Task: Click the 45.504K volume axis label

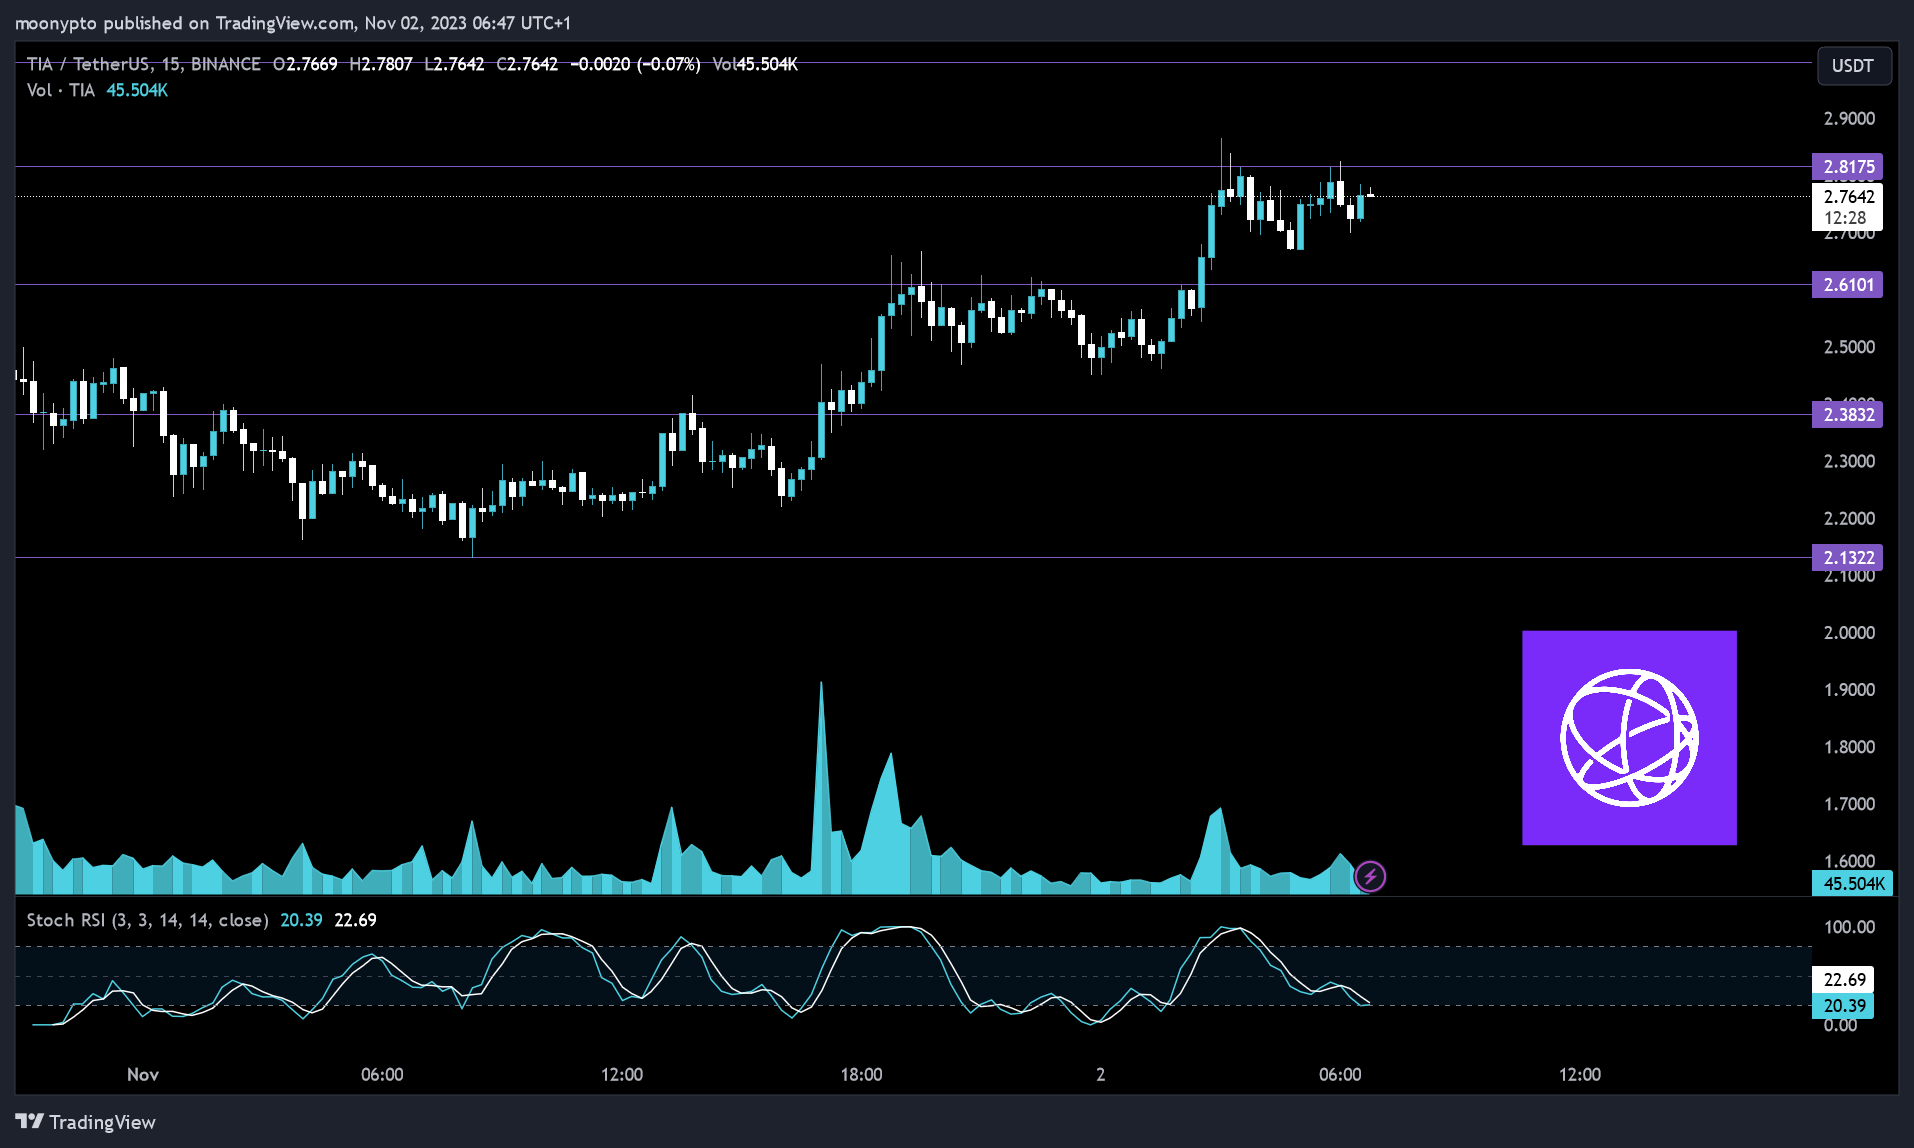Action: click(1853, 884)
